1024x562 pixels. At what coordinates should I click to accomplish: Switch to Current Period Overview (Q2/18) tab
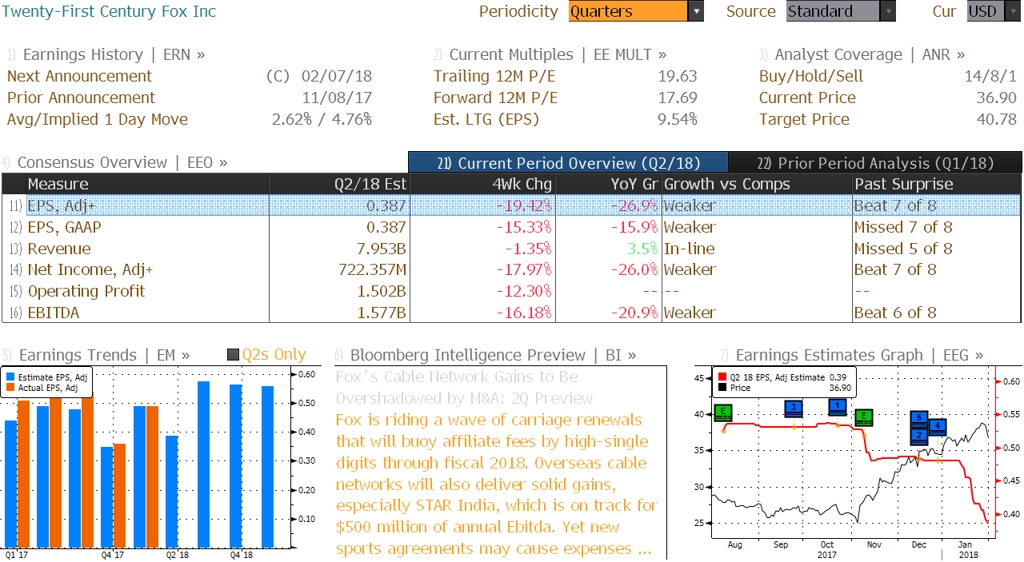[568, 163]
